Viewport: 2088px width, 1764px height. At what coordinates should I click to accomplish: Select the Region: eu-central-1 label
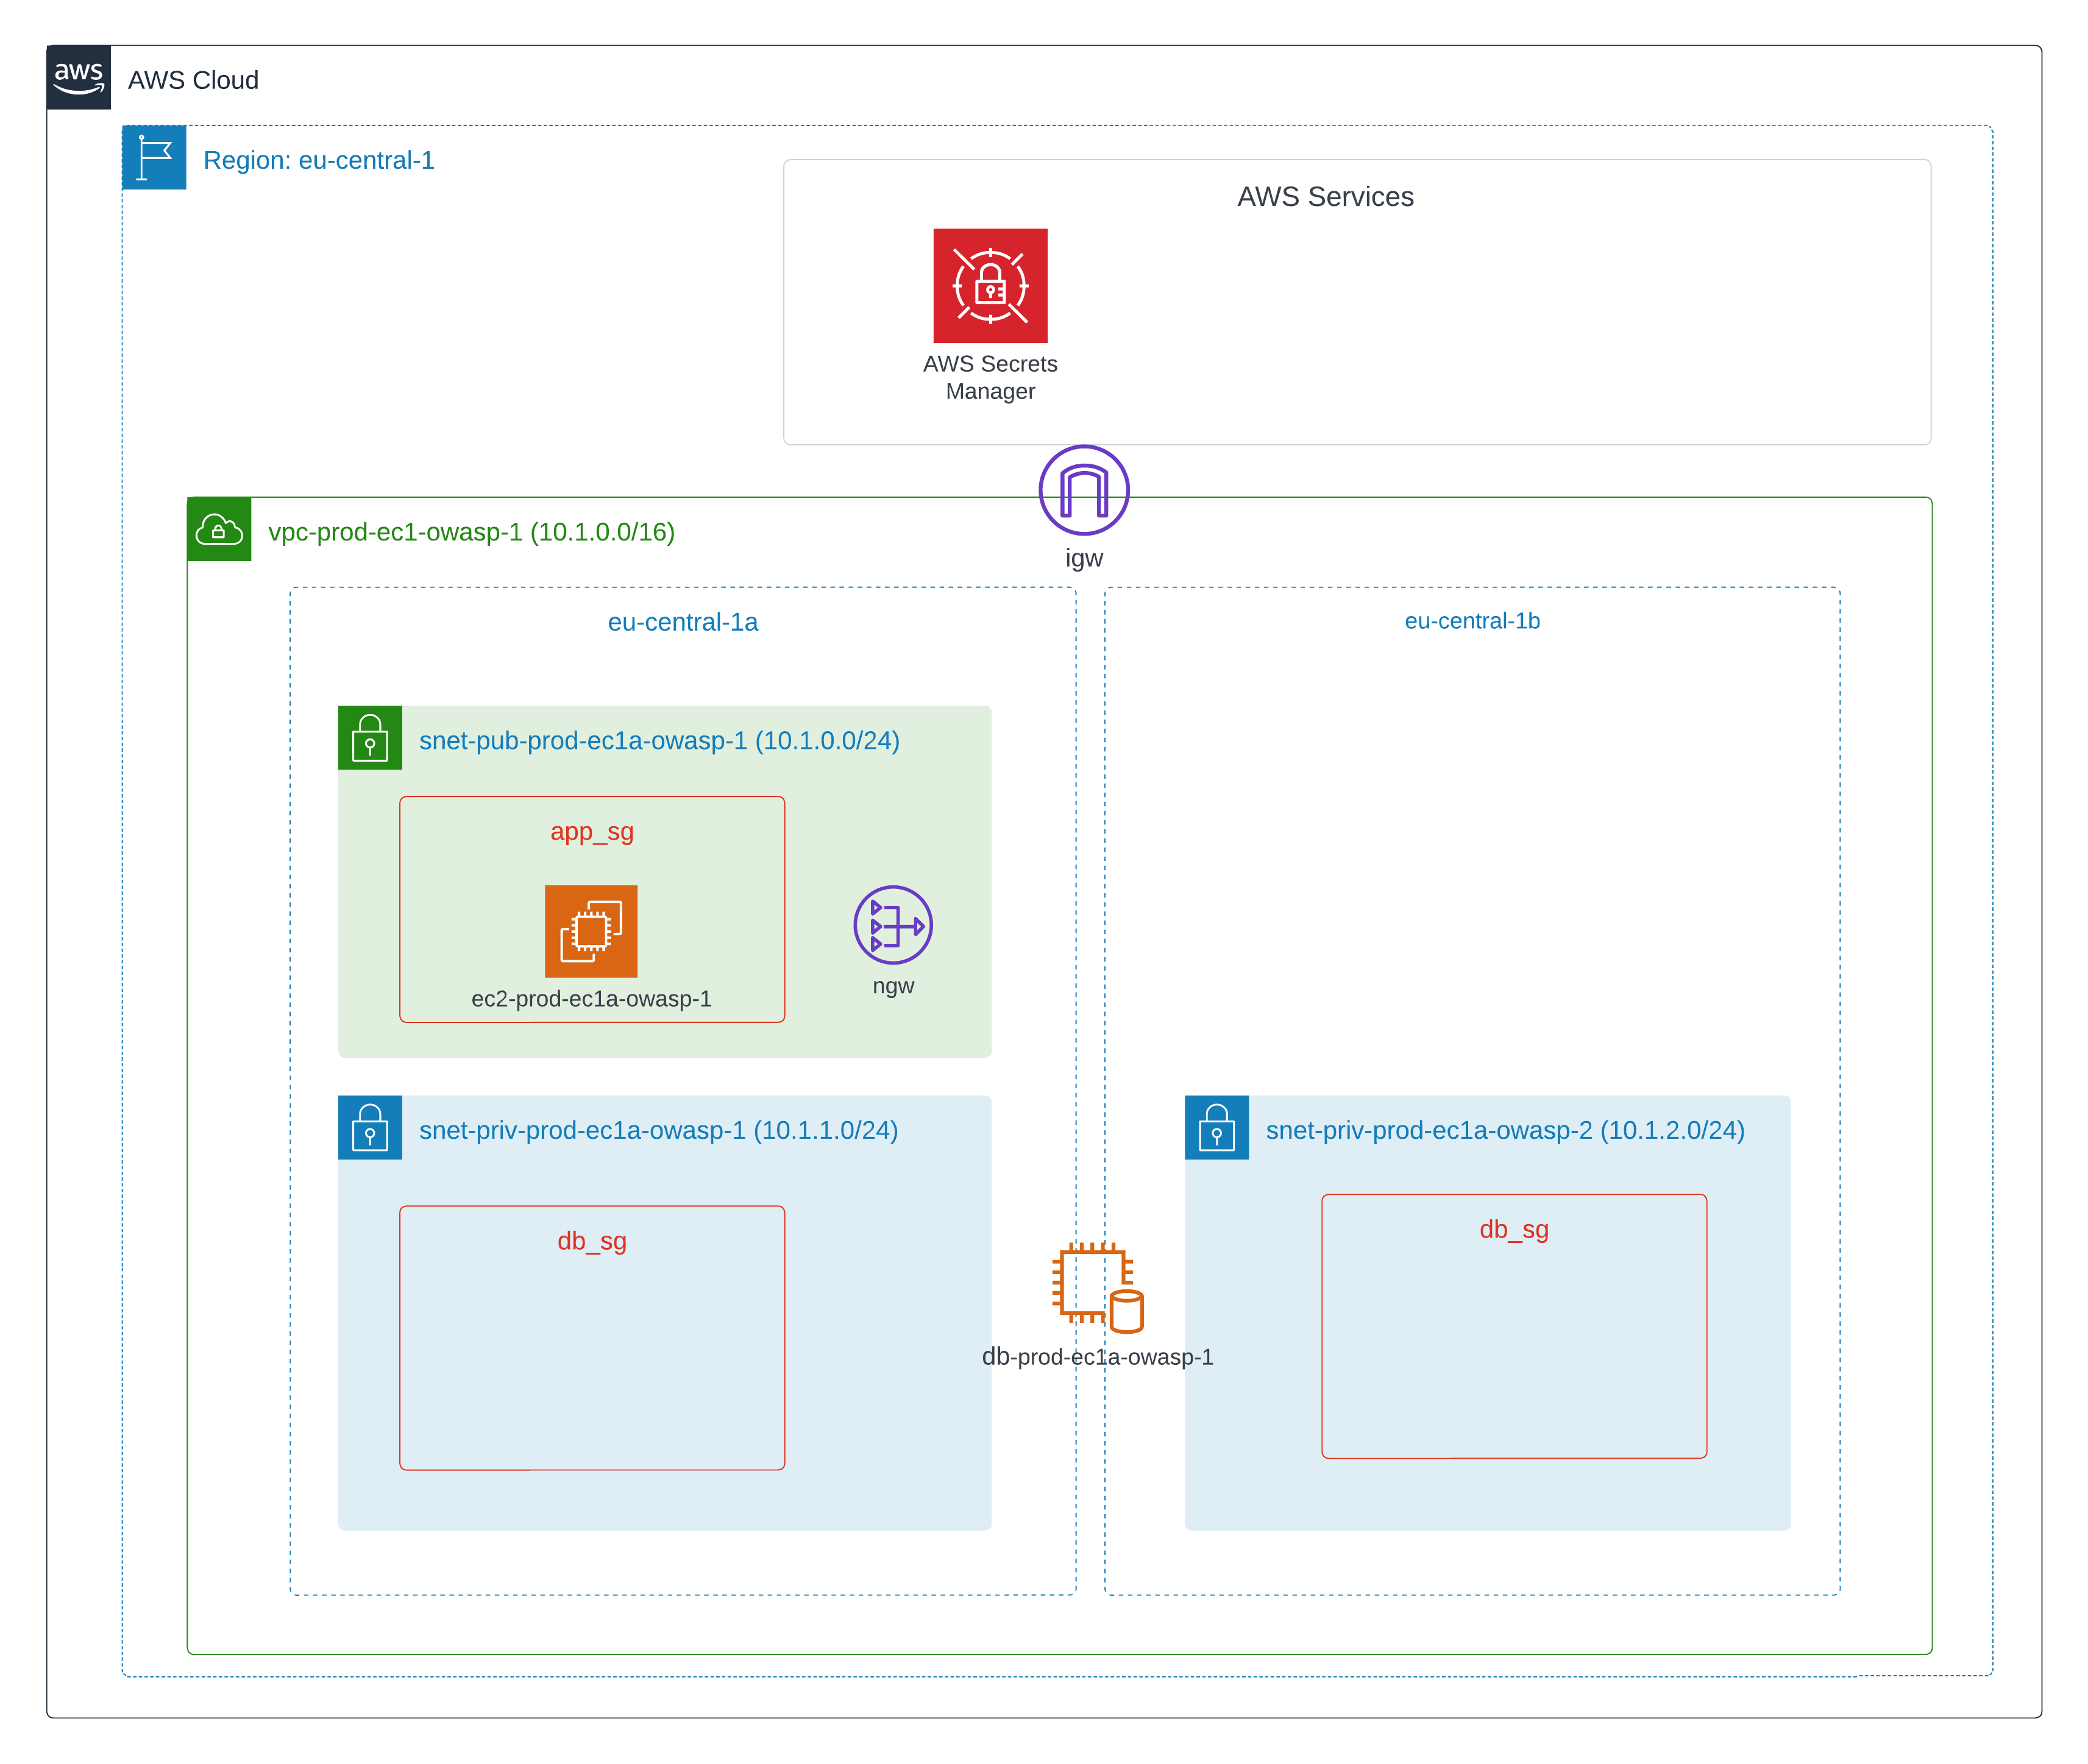pyautogui.click(x=318, y=160)
